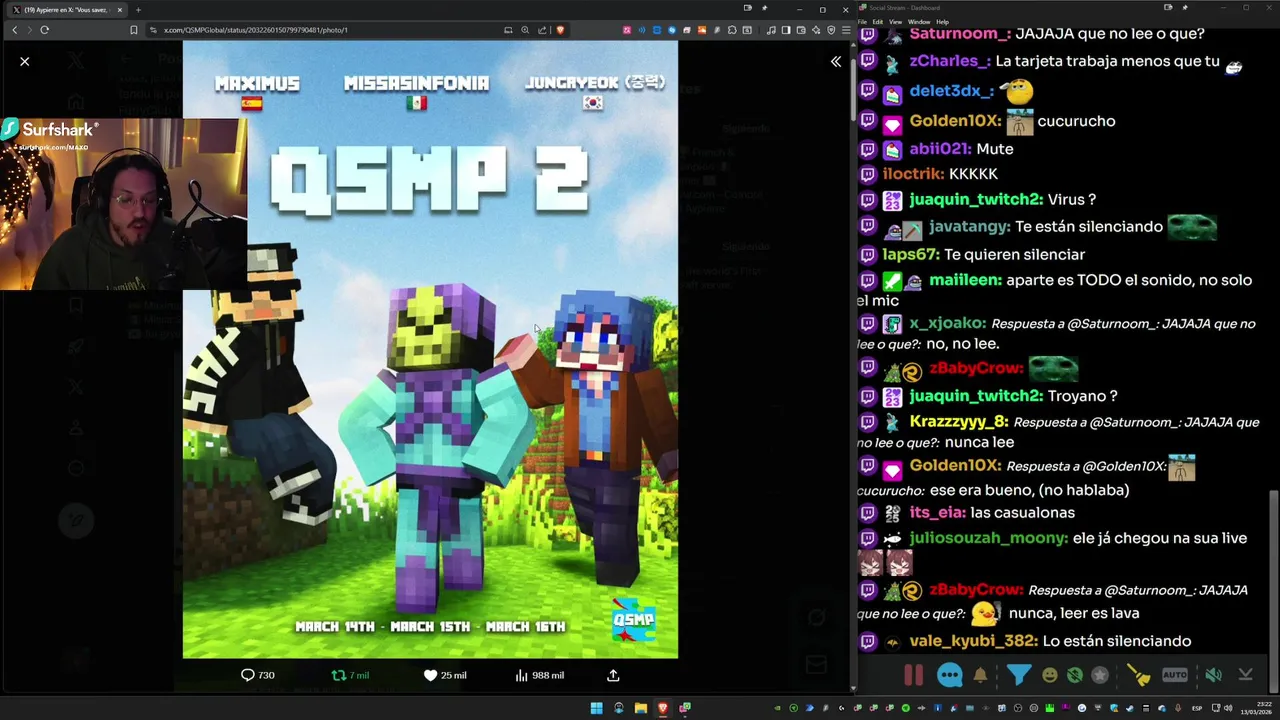Click username zCharles_ in chat
Viewport: 1280px width, 720px height.
[949, 61]
